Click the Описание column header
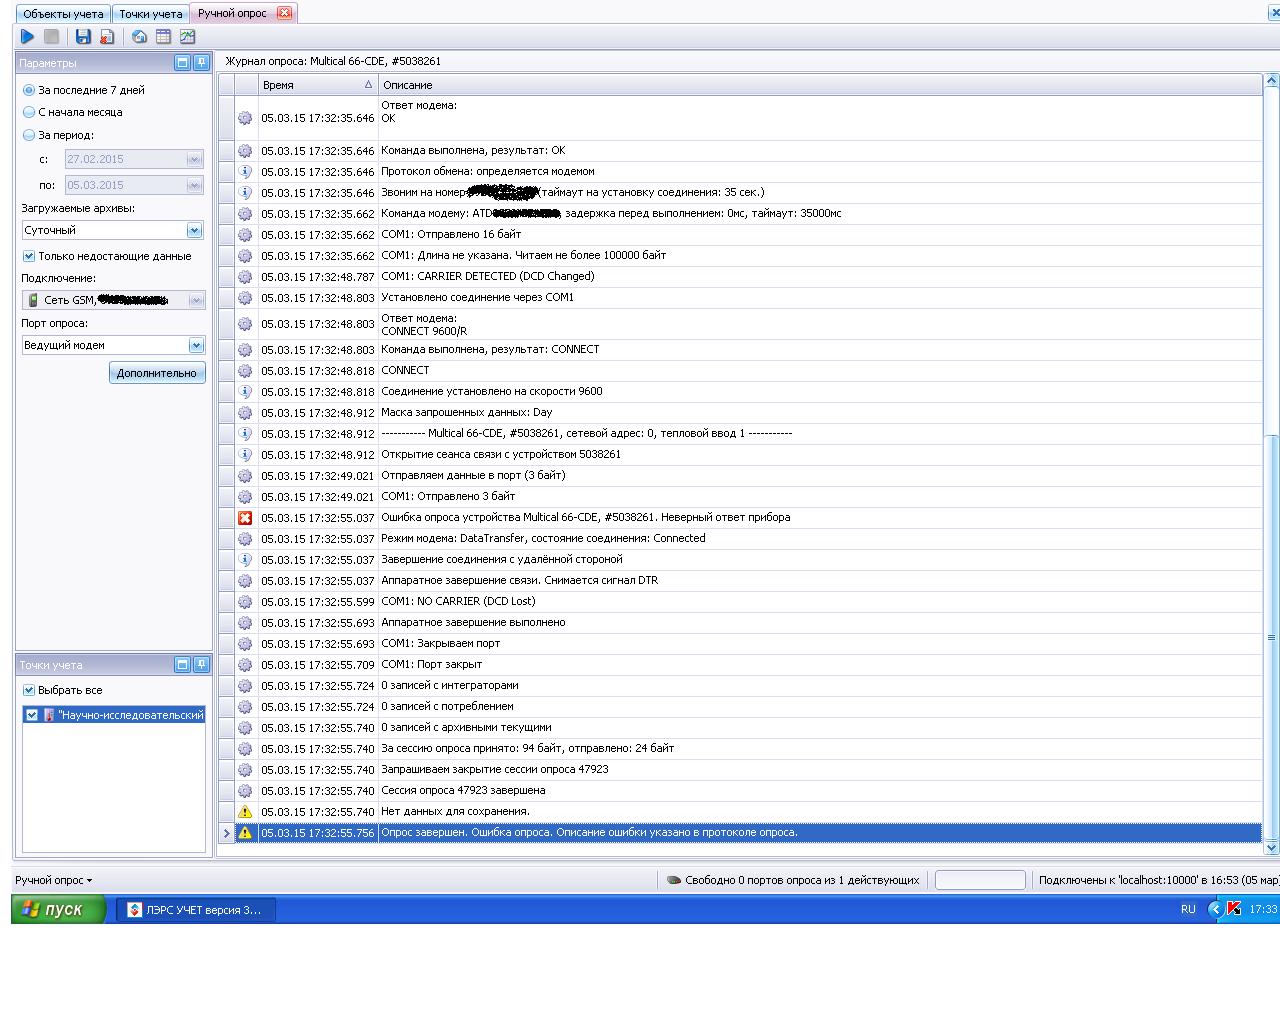The height and width of the screenshot is (1024, 1280). coord(819,85)
